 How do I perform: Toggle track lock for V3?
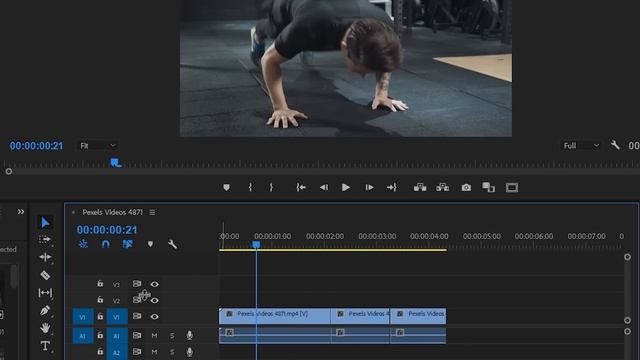tap(100, 283)
